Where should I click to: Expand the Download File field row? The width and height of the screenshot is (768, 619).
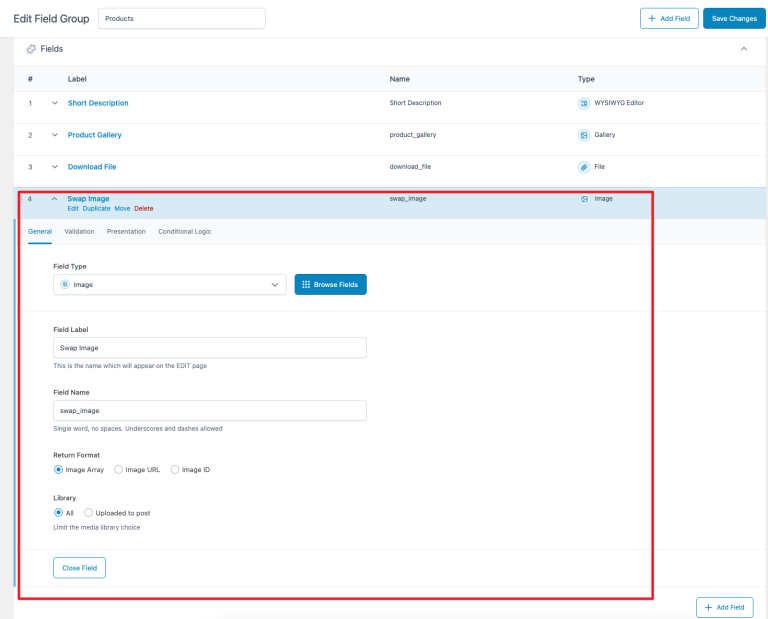(55, 167)
